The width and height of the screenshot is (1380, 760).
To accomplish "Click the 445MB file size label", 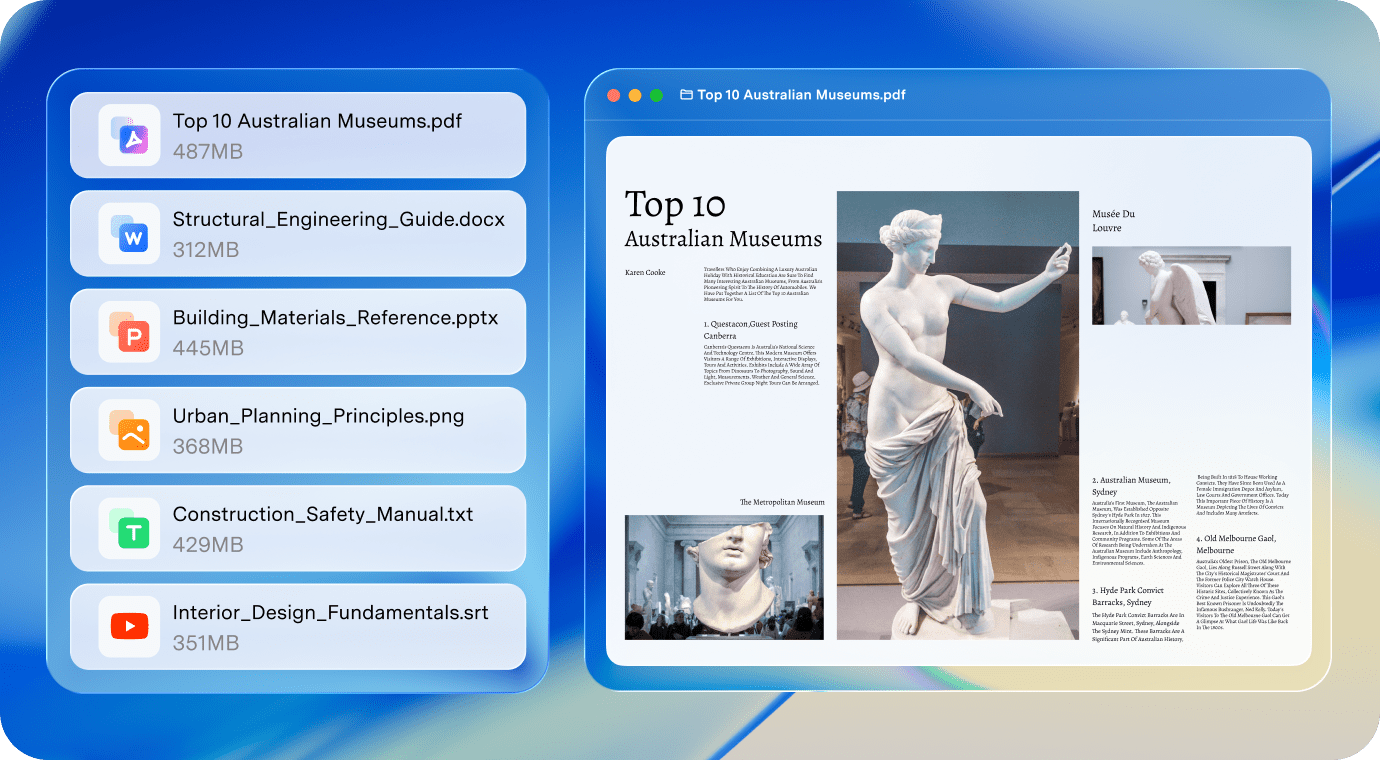I will click(208, 348).
